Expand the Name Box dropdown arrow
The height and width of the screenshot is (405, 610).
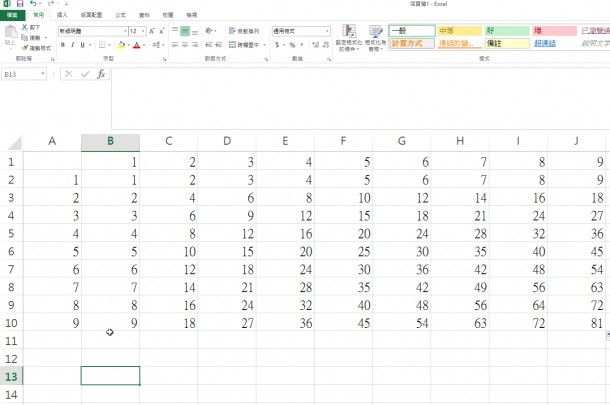pos(42,74)
